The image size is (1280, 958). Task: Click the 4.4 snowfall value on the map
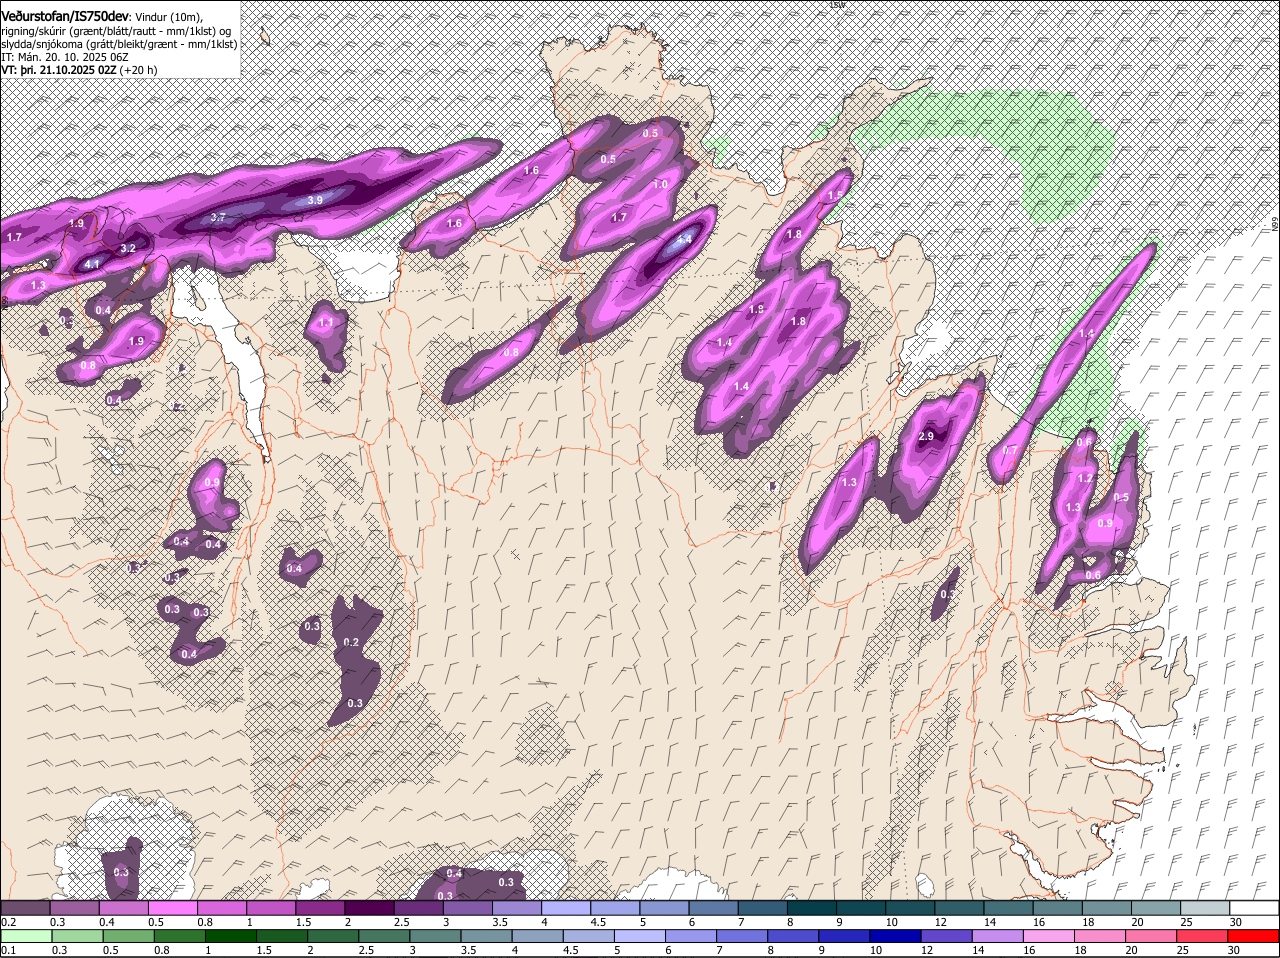tap(685, 240)
